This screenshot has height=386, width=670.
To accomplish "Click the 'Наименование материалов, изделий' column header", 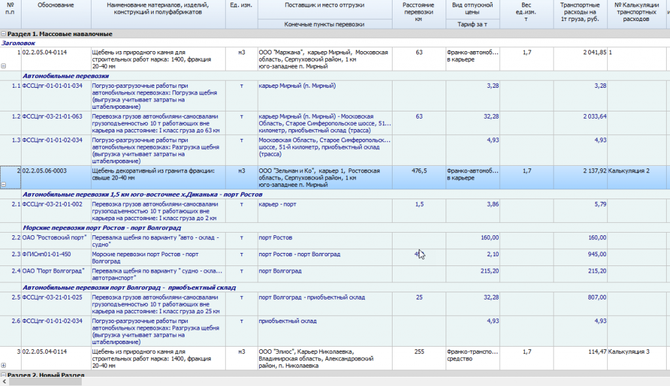I will 158,14.
